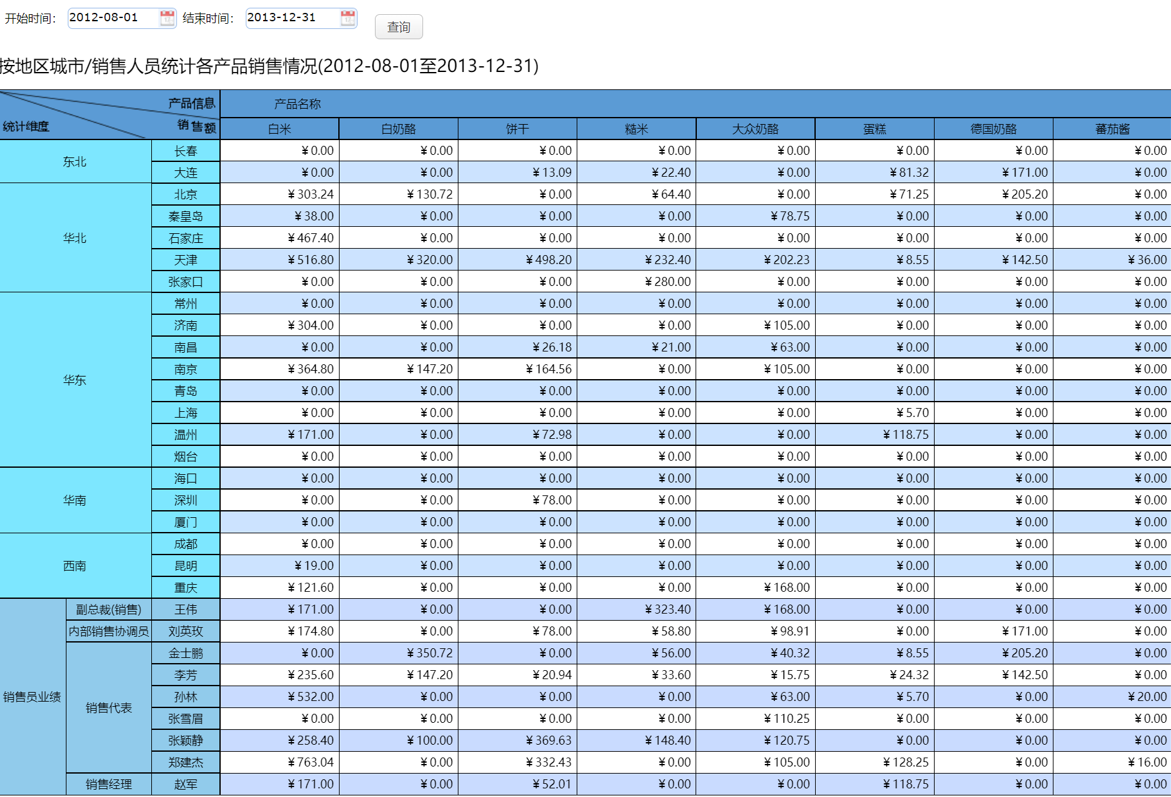Click 天津 饼干 value ¥498.20
This screenshot has height=797, width=1171.
(x=518, y=260)
